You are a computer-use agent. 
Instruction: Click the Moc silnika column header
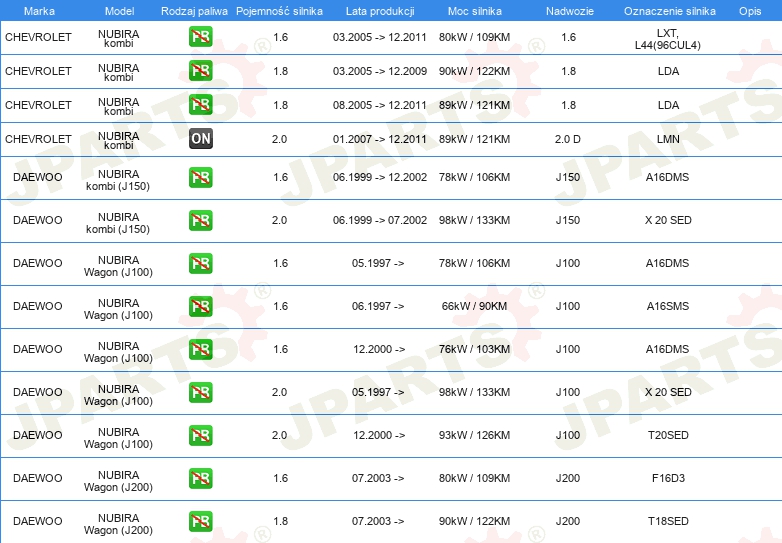[x=475, y=11]
